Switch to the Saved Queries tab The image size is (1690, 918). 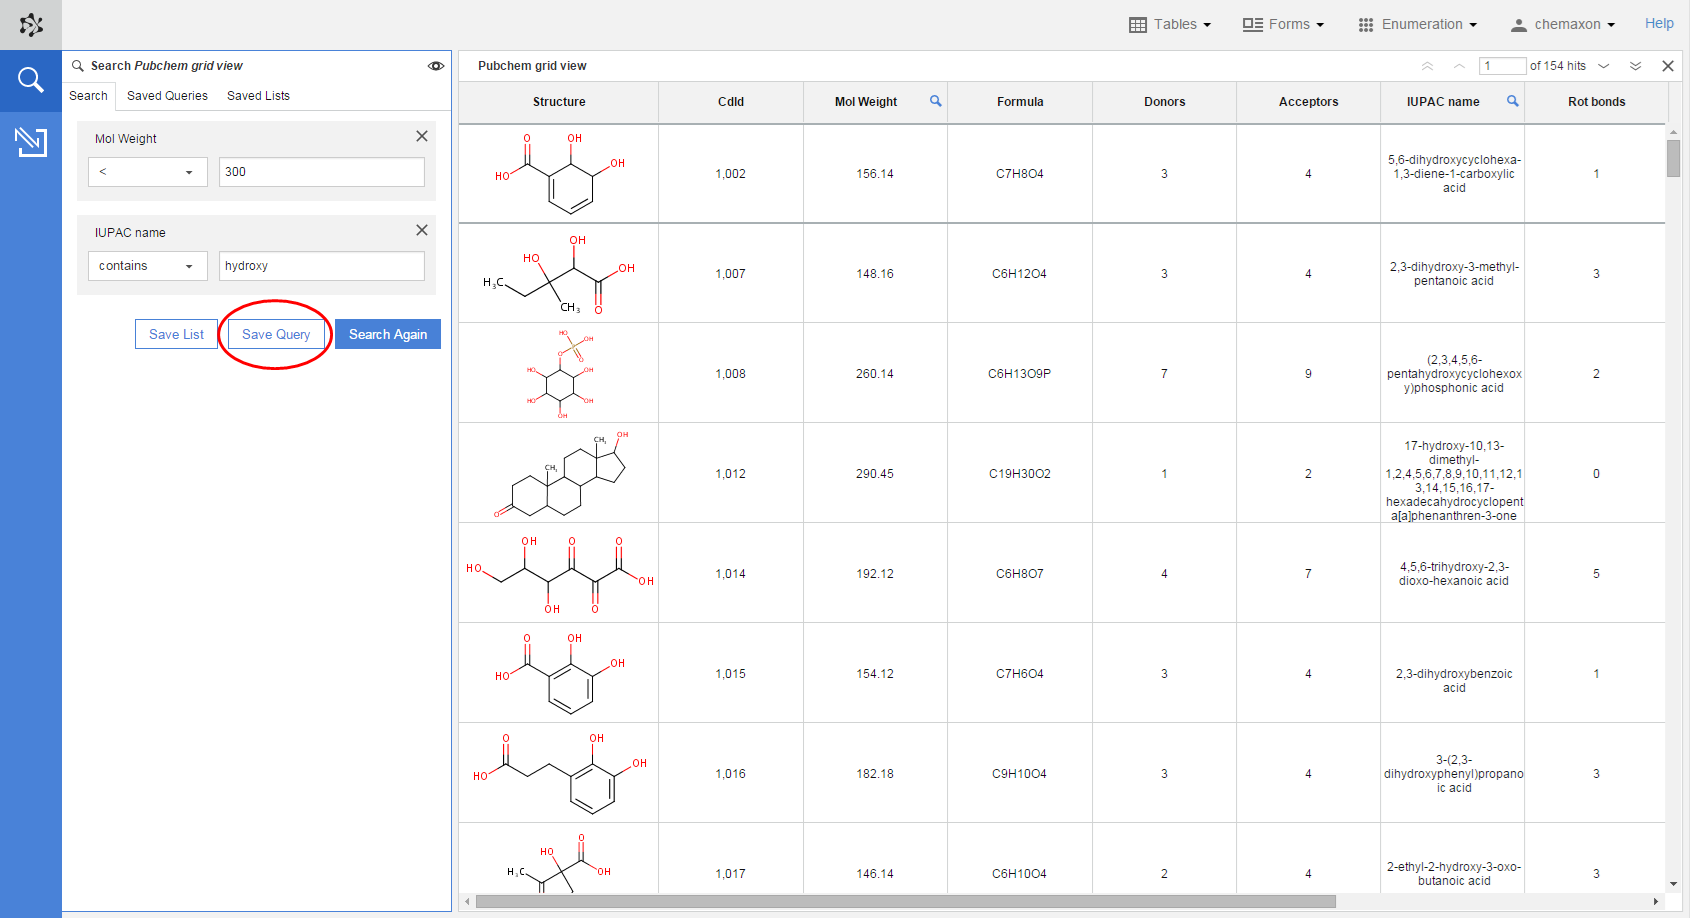[167, 95]
